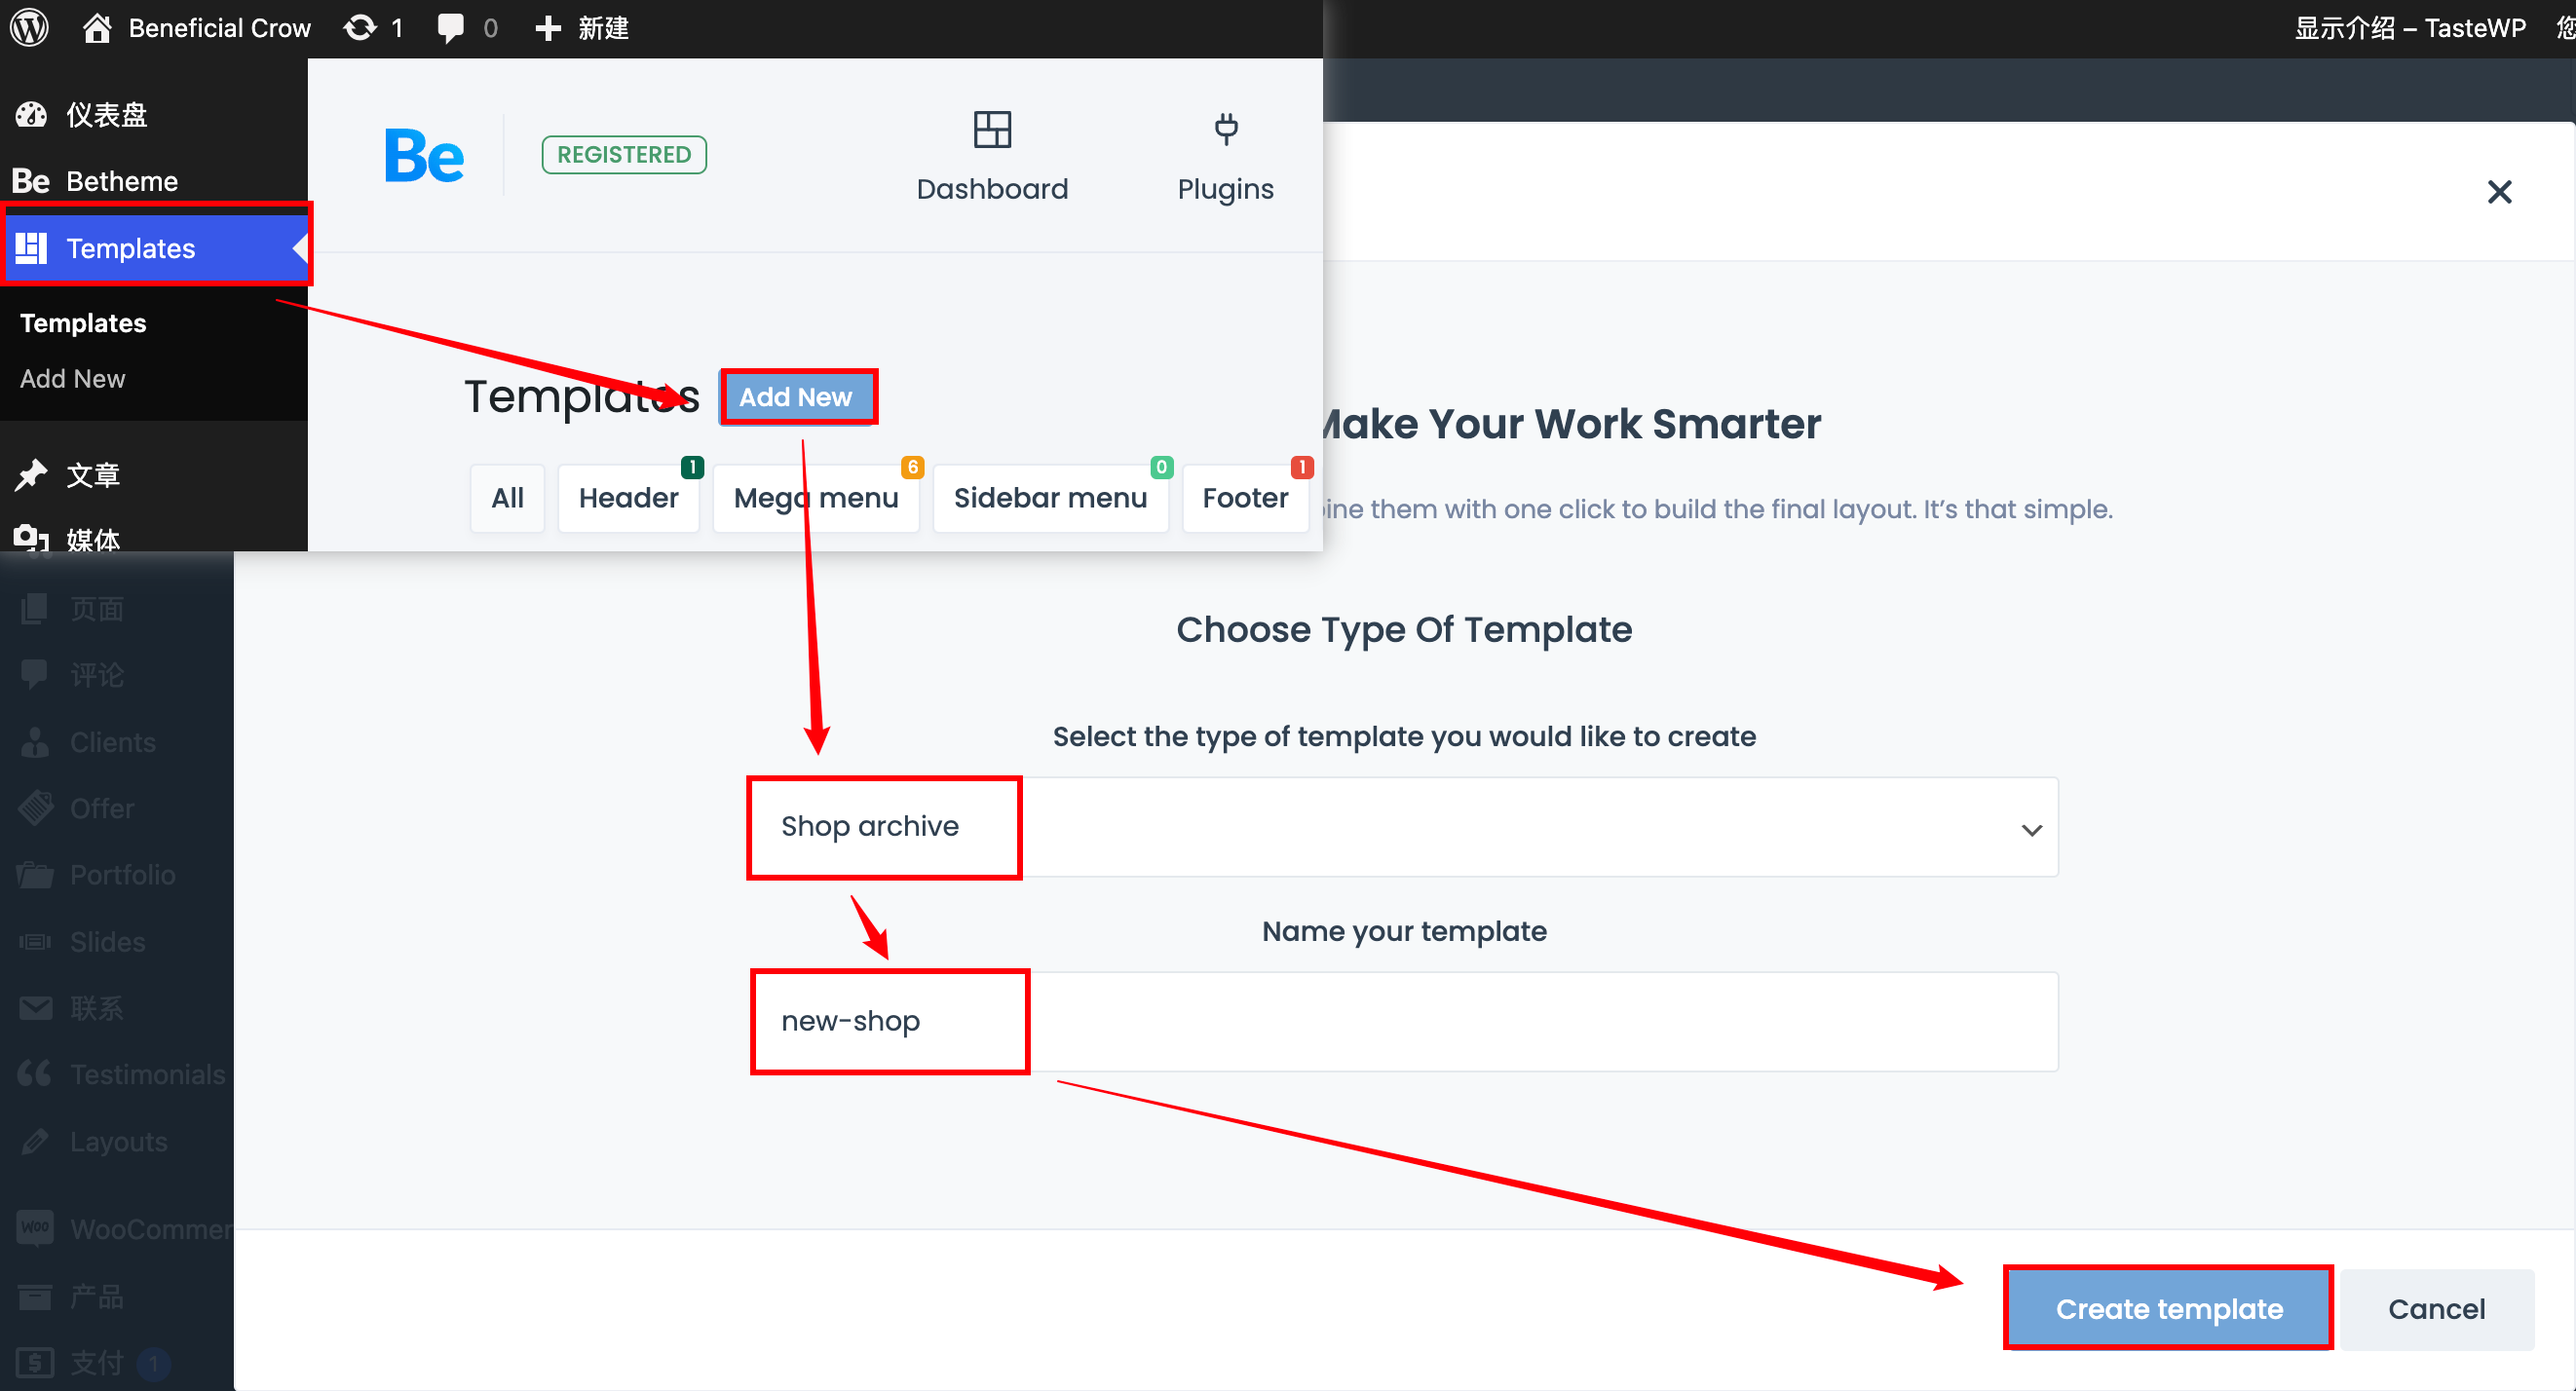Click the WordPress logo icon top-left
The height and width of the screenshot is (1391, 2576).
32,25
